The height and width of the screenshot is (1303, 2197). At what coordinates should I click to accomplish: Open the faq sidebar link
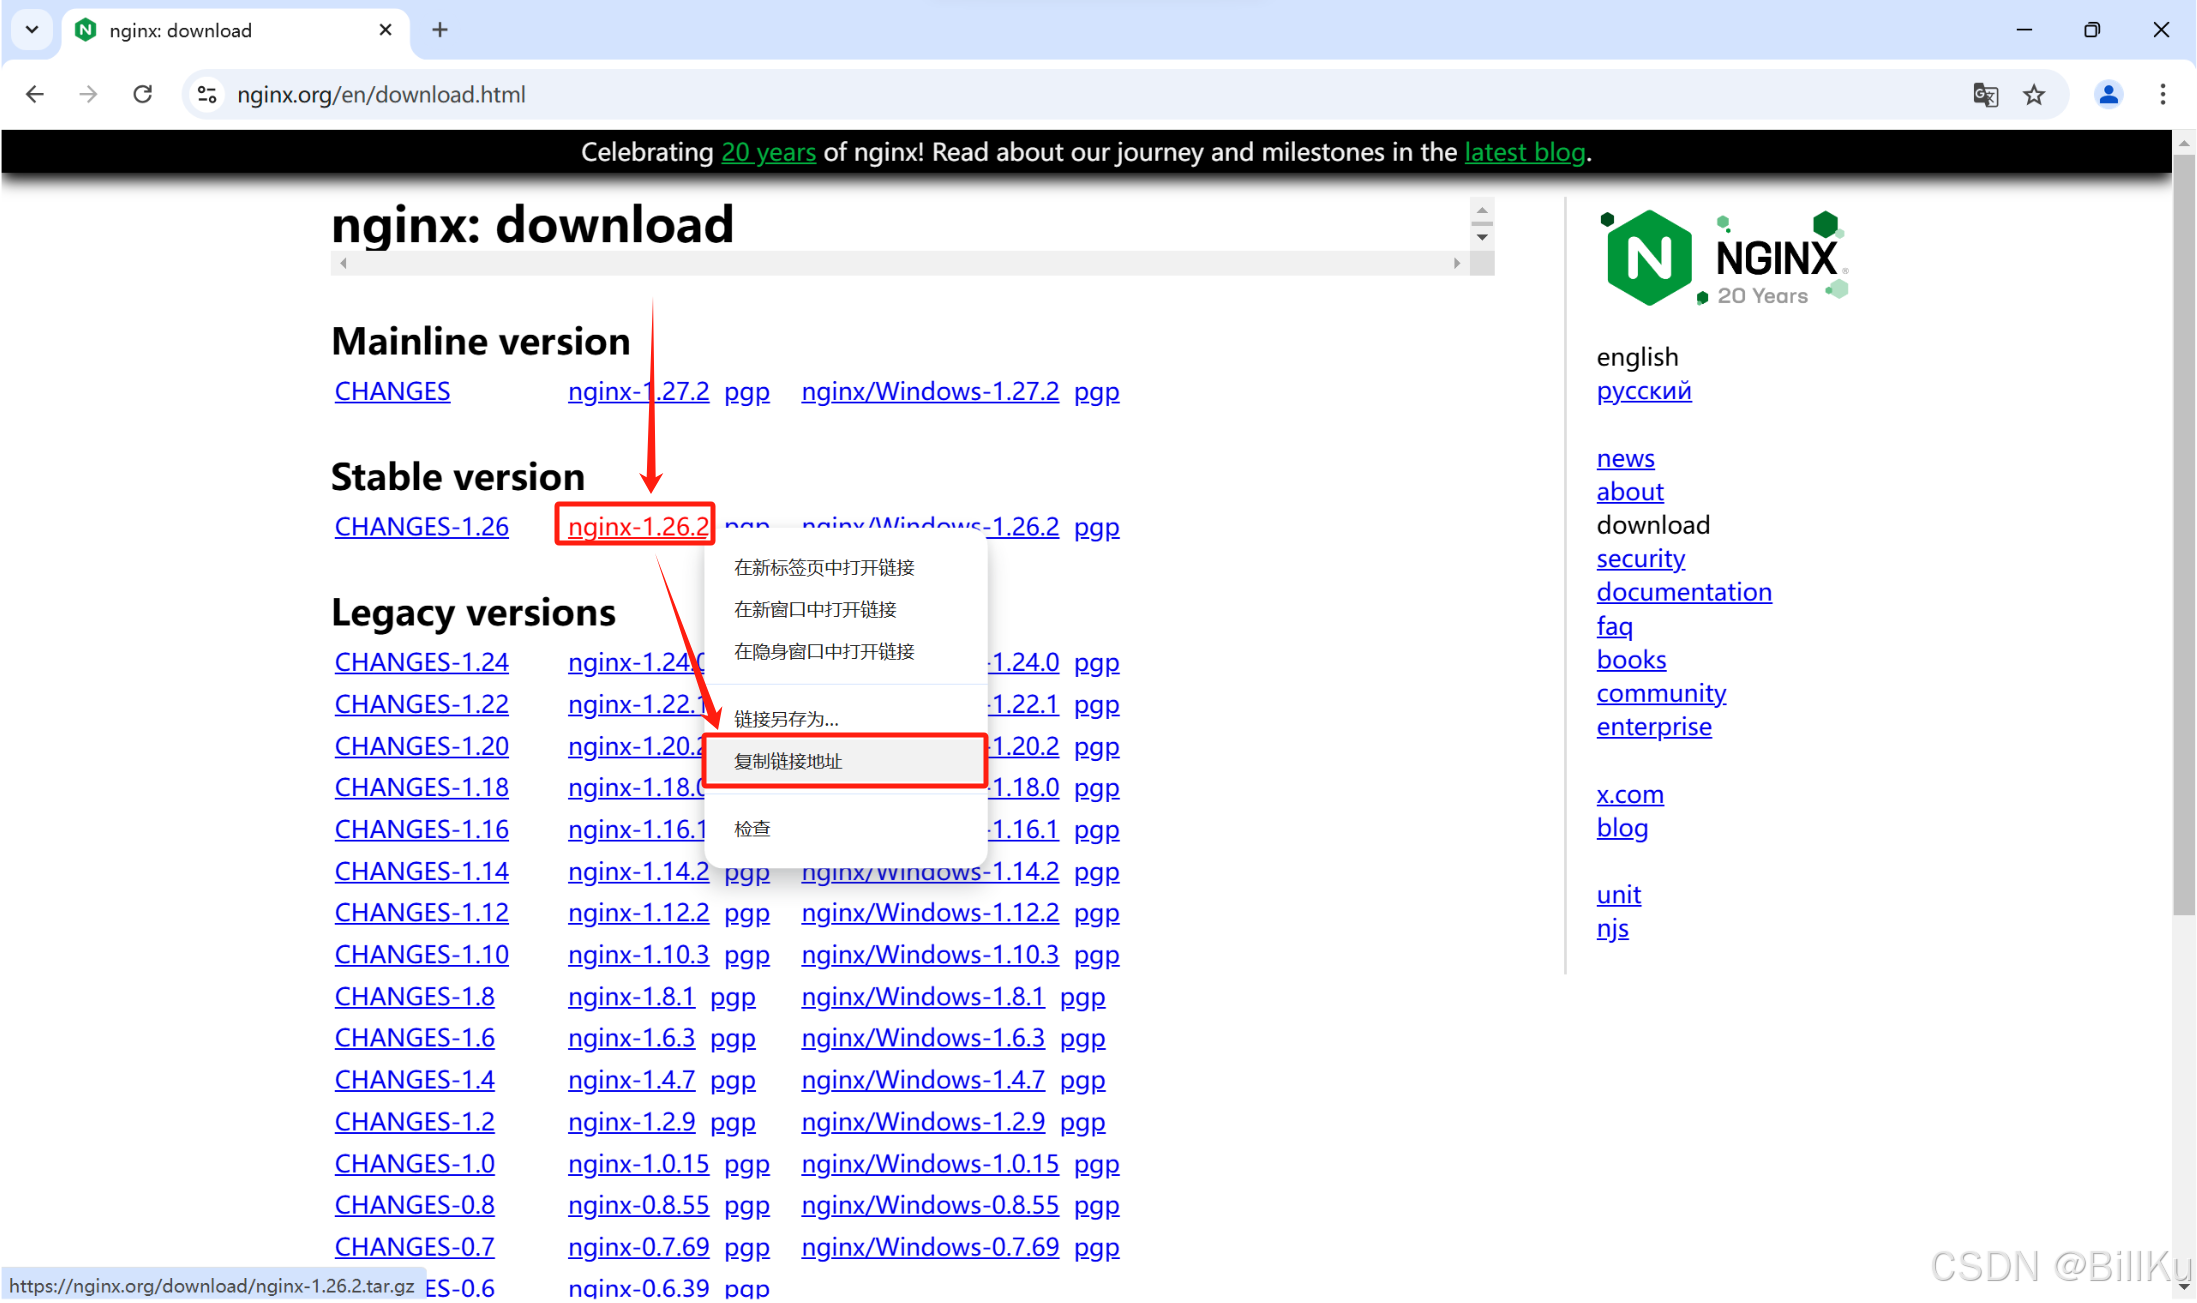[1614, 626]
